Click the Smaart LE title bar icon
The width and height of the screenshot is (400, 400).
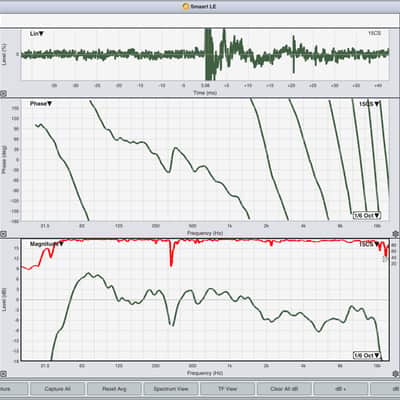[186, 6]
